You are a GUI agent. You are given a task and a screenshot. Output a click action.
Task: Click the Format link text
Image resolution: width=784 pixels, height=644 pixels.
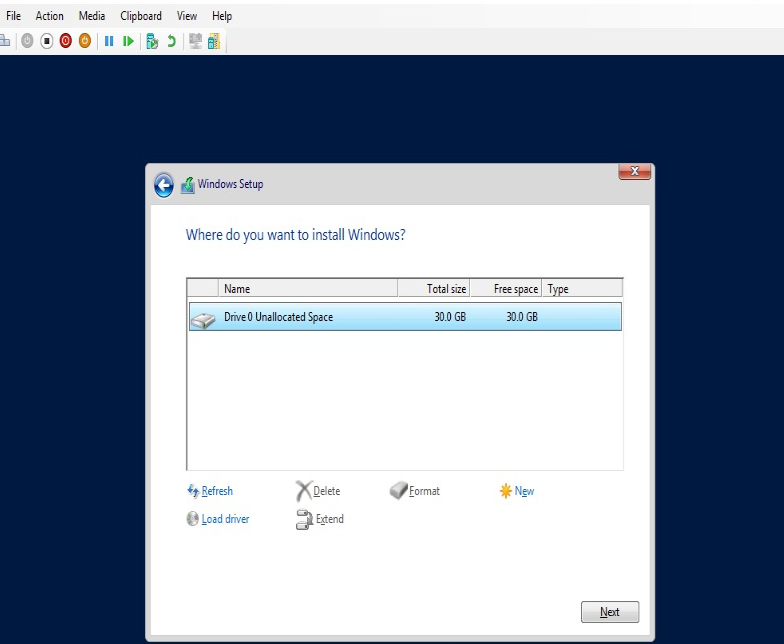(424, 491)
